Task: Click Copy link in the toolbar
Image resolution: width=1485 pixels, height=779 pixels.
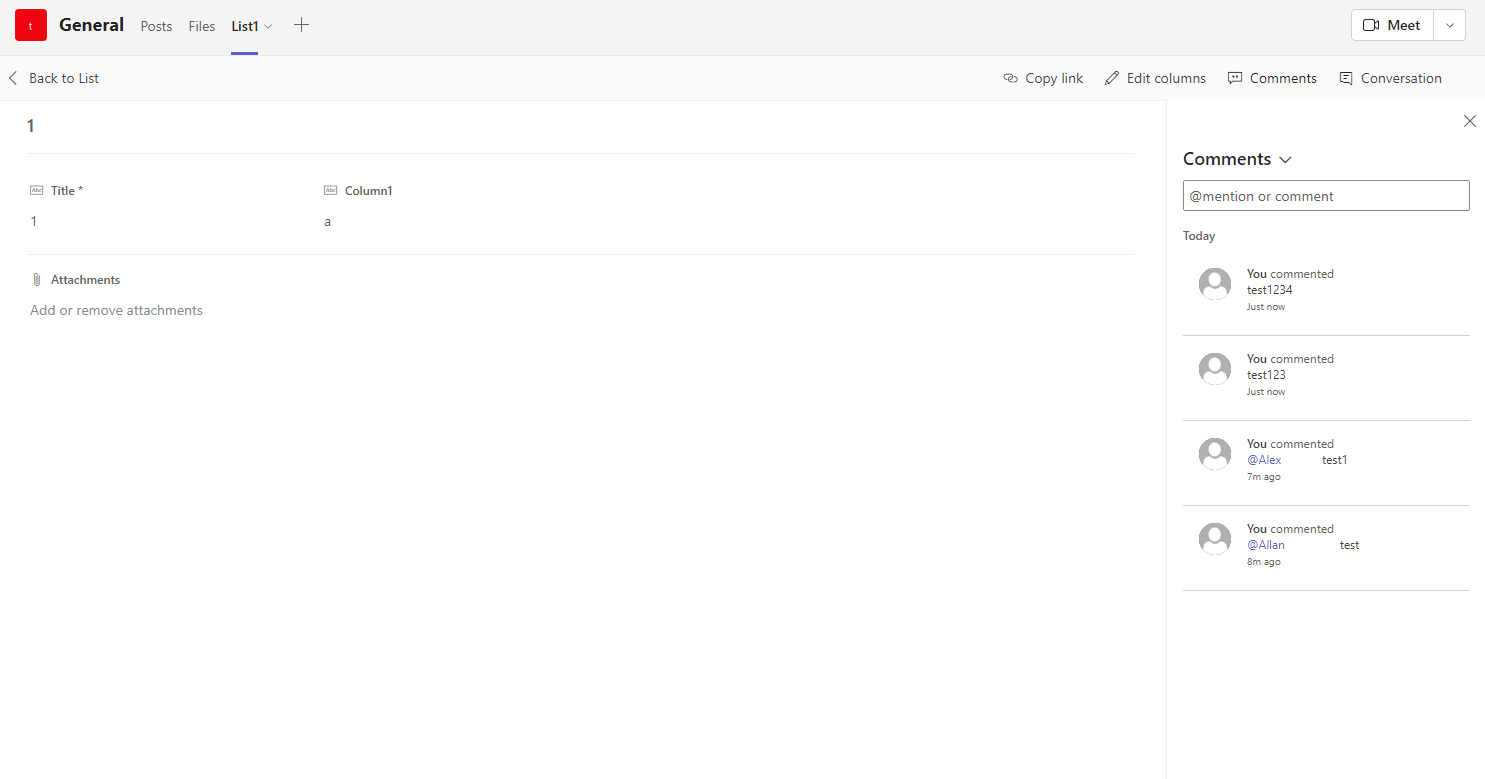Action: click(x=1043, y=78)
